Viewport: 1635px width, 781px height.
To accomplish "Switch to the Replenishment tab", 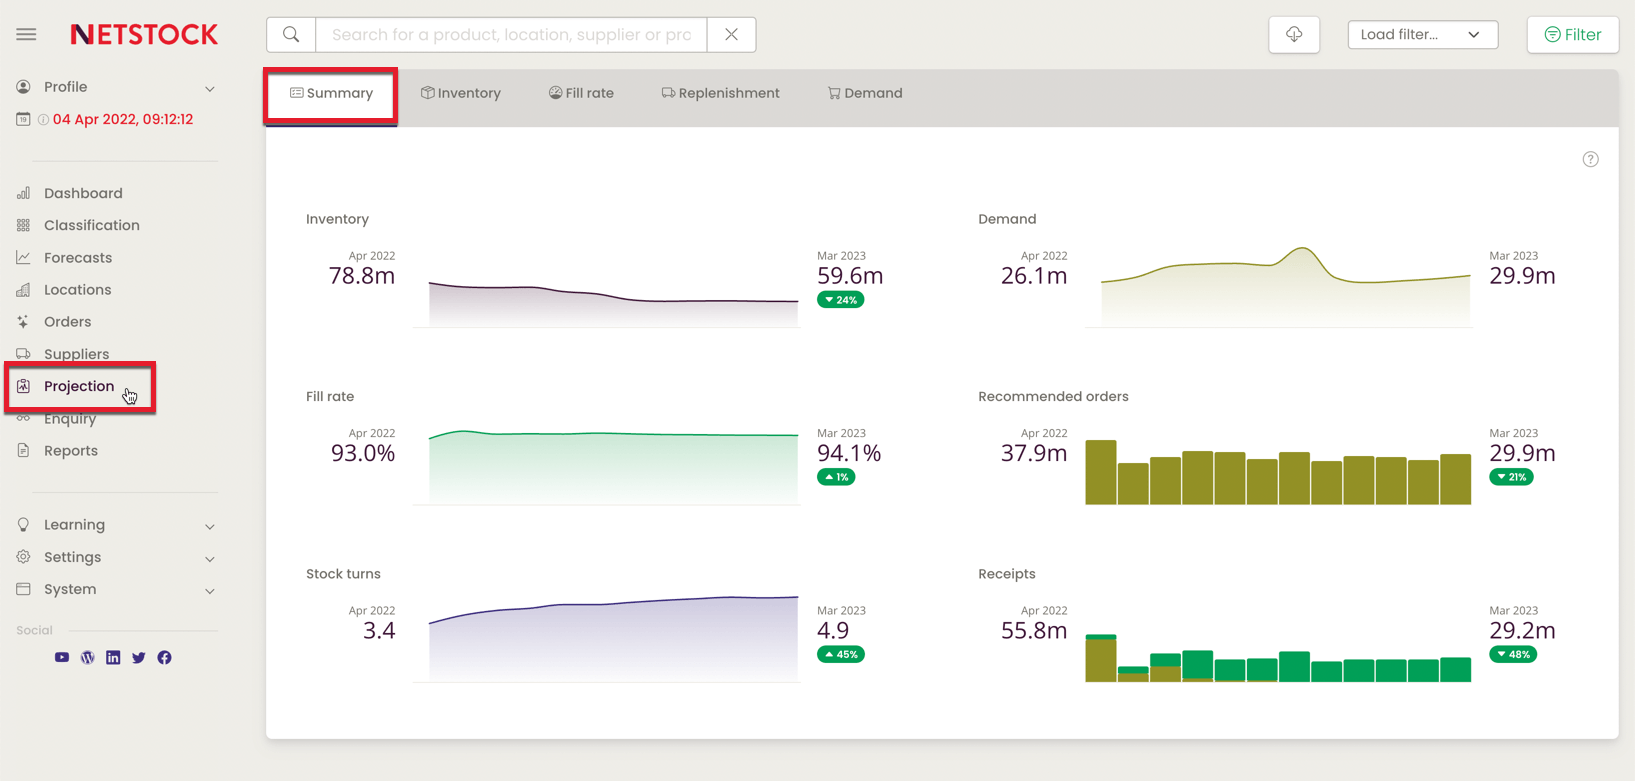I will tap(720, 93).
